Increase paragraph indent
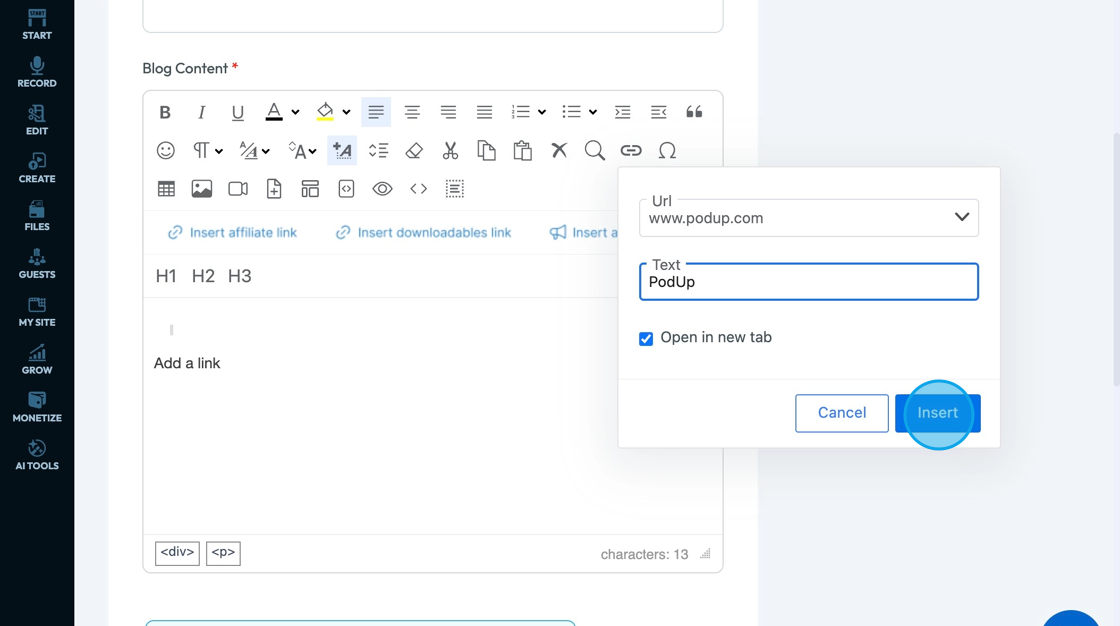The height and width of the screenshot is (626, 1120). coord(623,112)
